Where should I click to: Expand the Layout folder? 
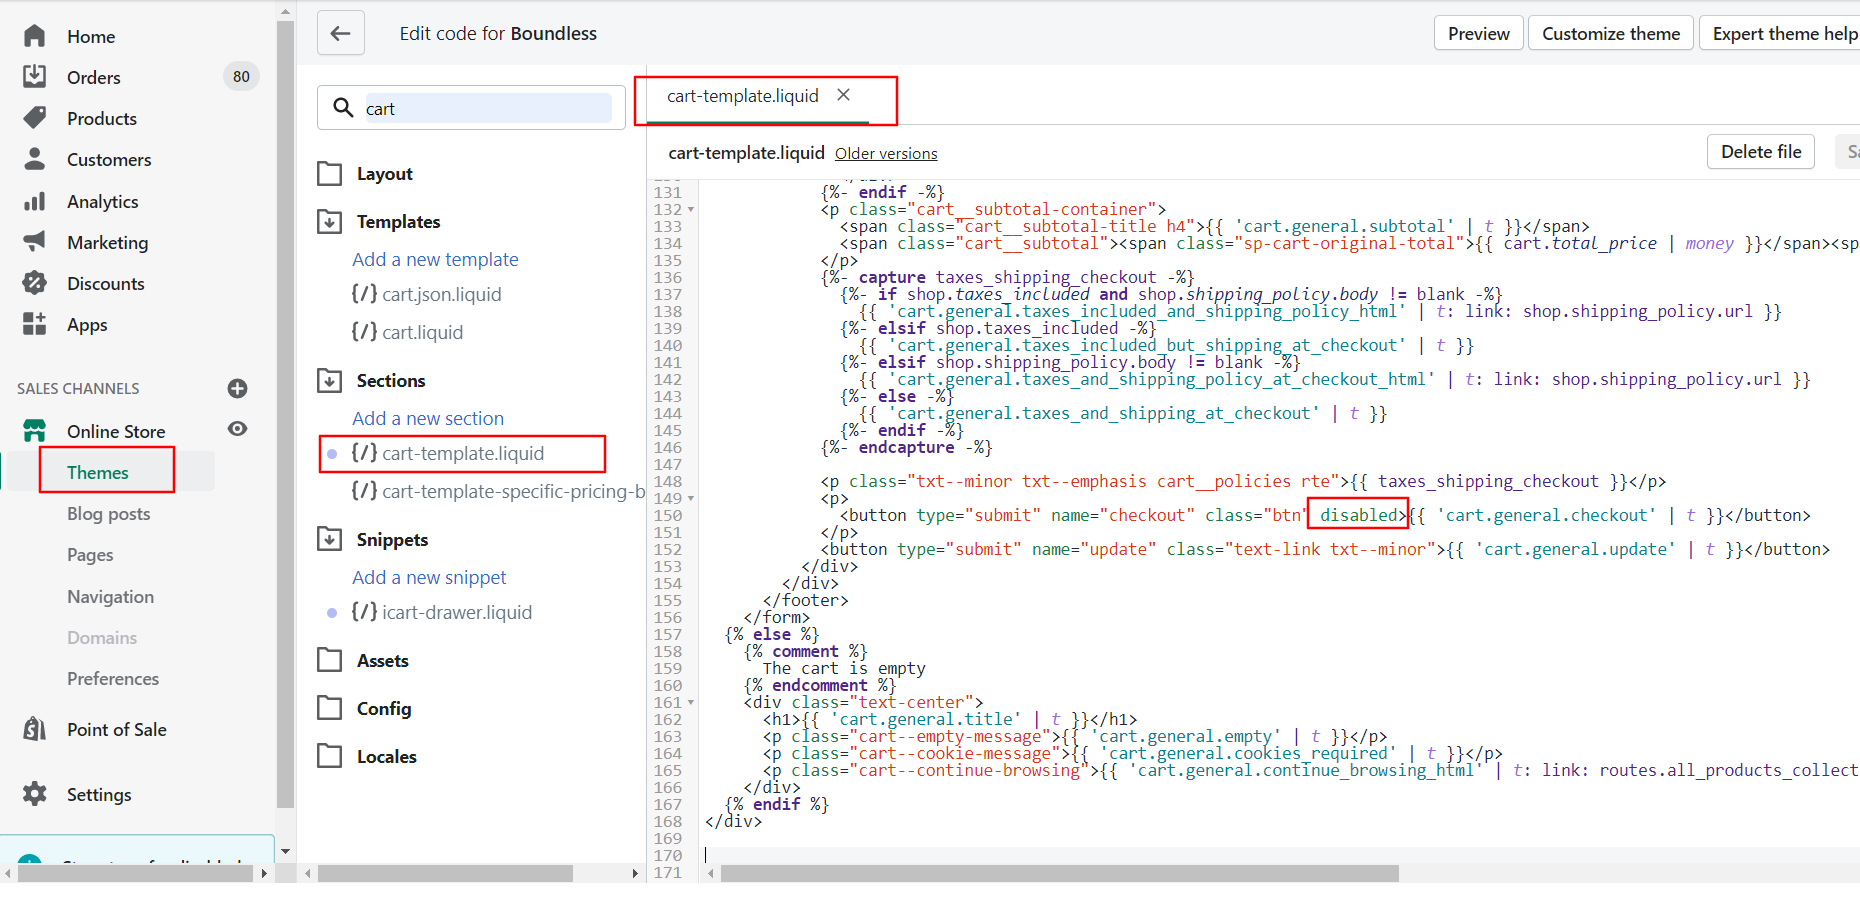(330, 173)
